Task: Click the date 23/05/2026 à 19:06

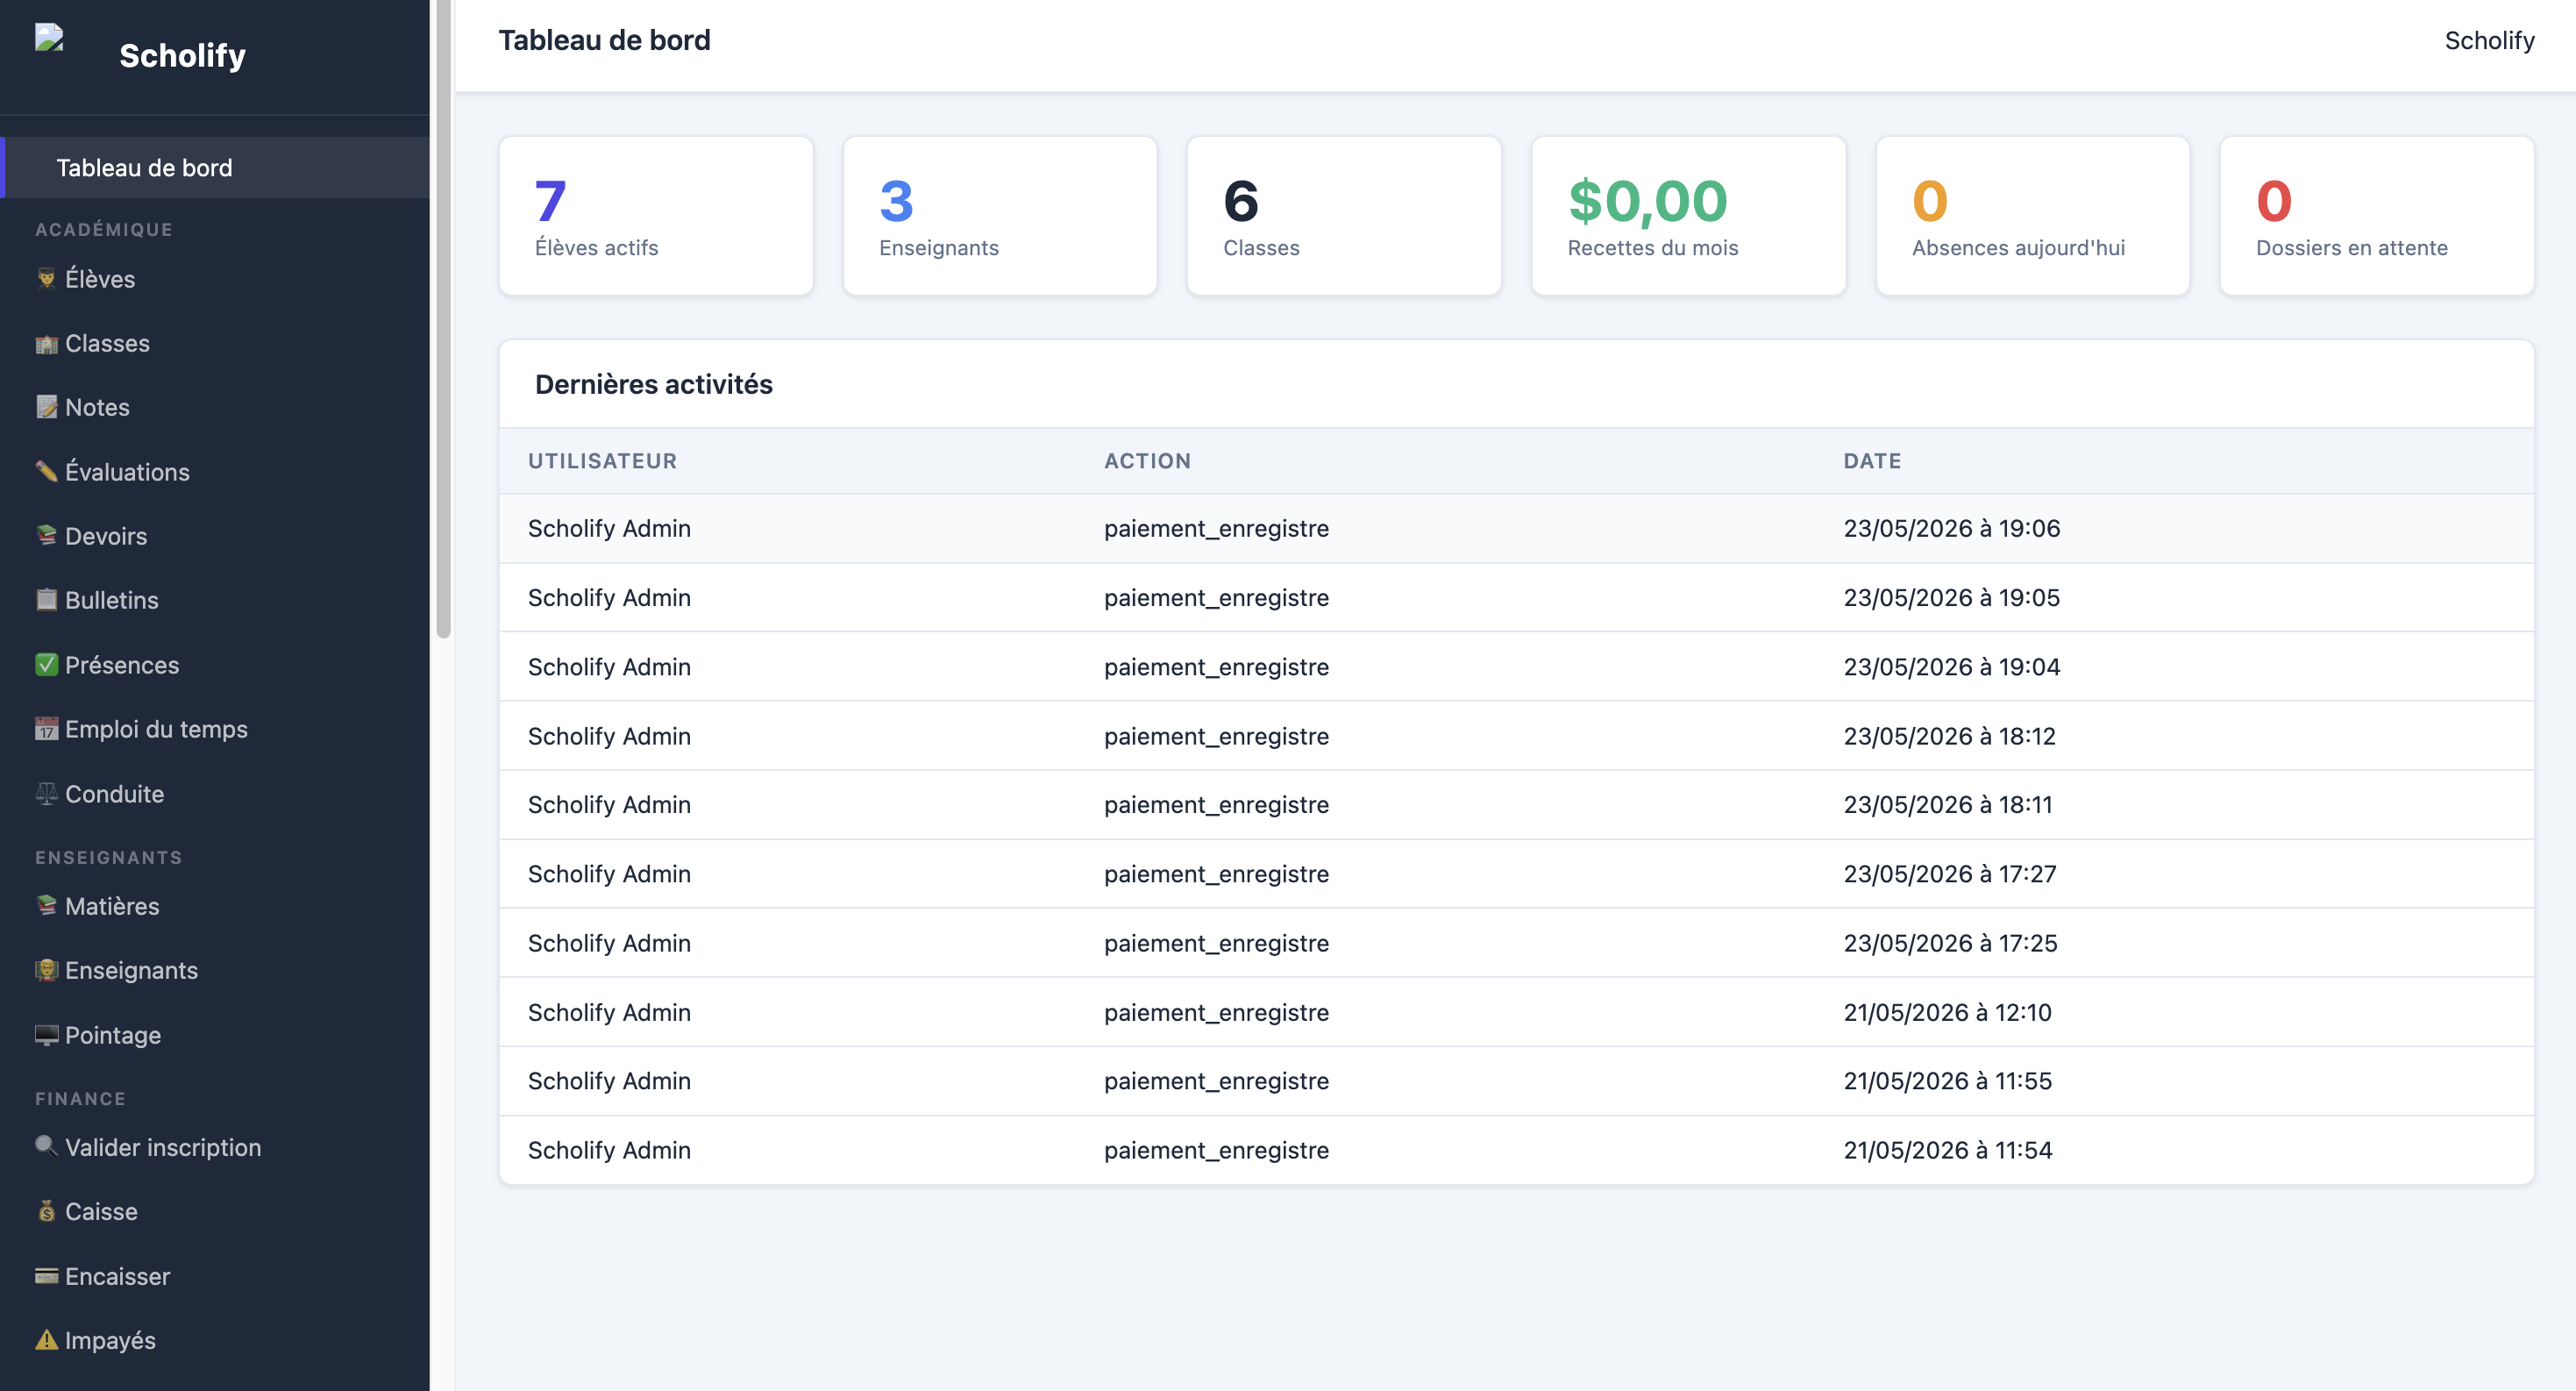Action: (1952, 528)
